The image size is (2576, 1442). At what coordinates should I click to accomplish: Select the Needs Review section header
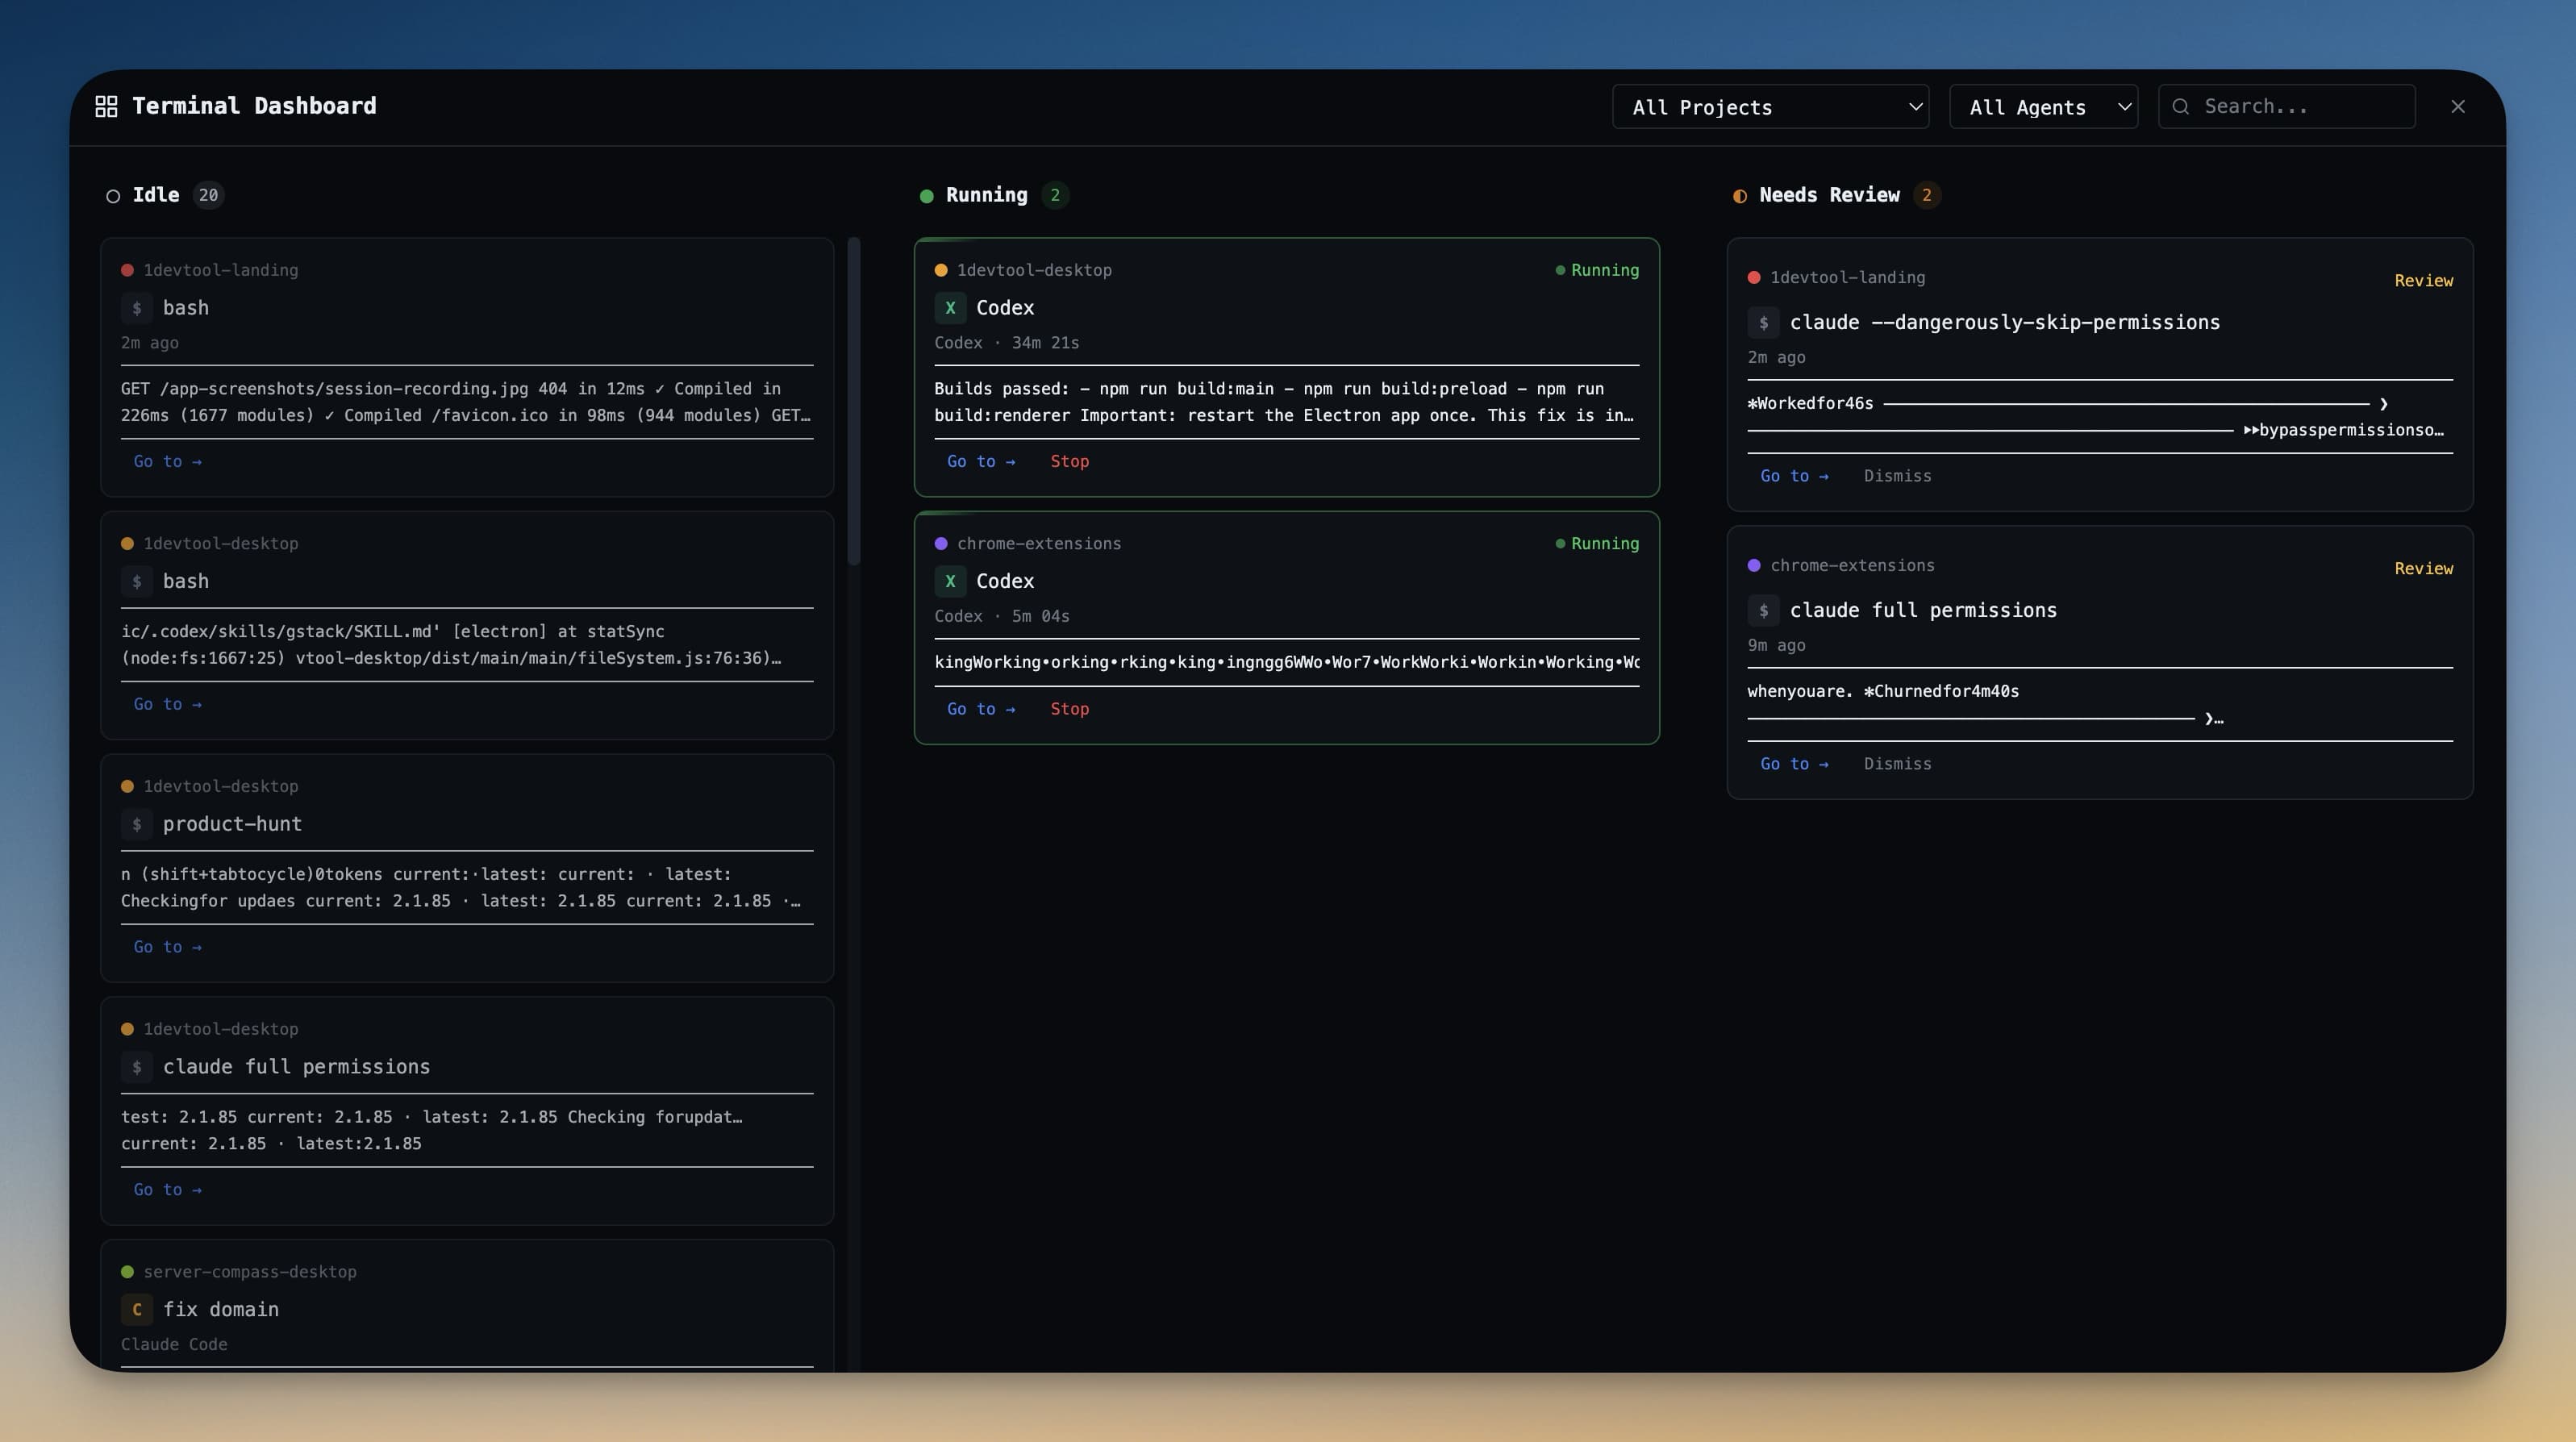point(1830,195)
